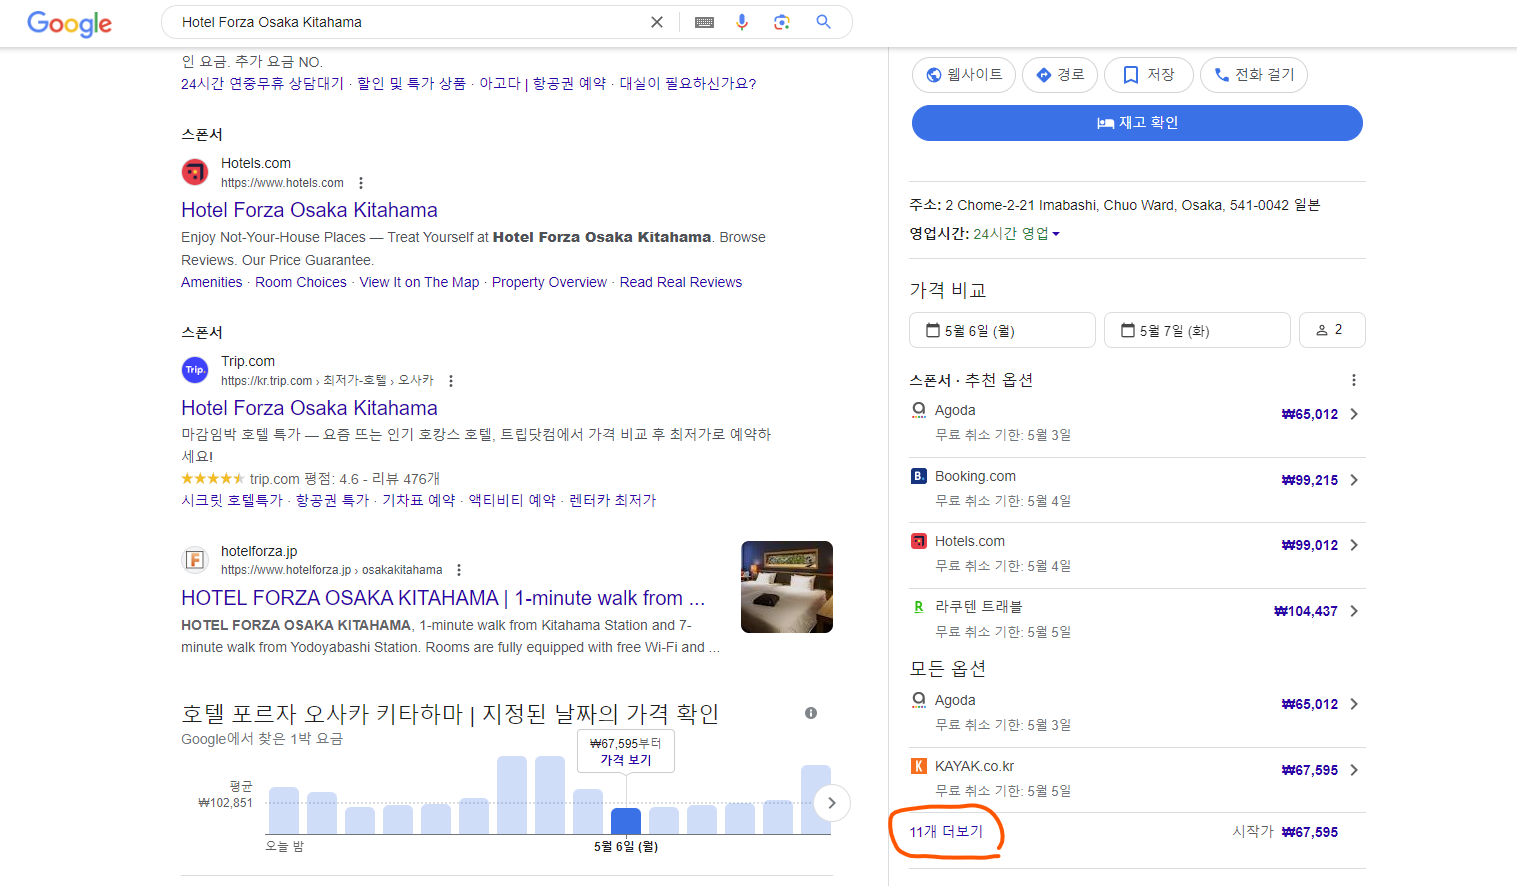Open hotelforza.jp result three-dot menu
The width and height of the screenshot is (1517, 886).
tap(459, 570)
